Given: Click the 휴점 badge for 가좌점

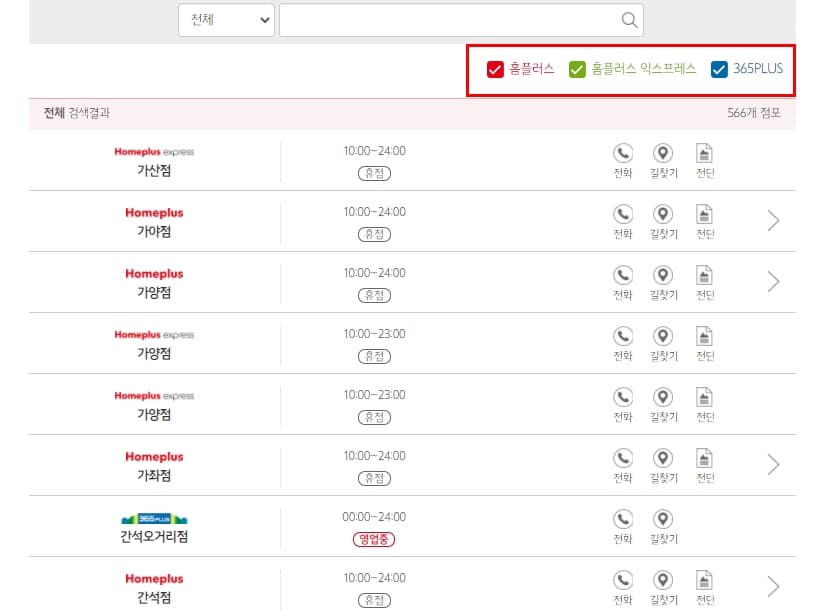Looking at the screenshot, I should coord(374,478).
